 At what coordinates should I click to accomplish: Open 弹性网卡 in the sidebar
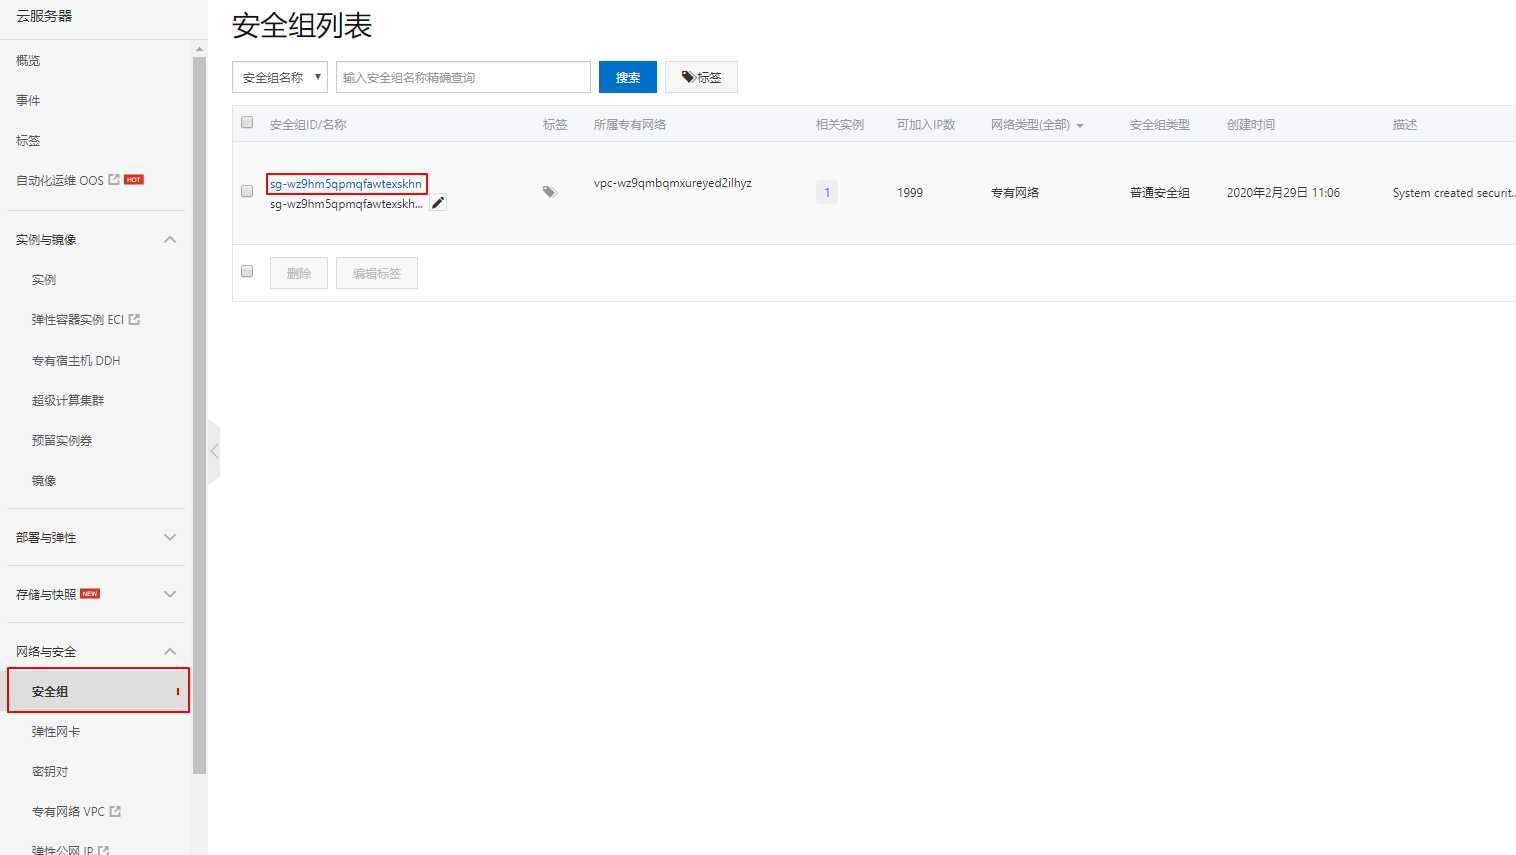click(x=56, y=732)
